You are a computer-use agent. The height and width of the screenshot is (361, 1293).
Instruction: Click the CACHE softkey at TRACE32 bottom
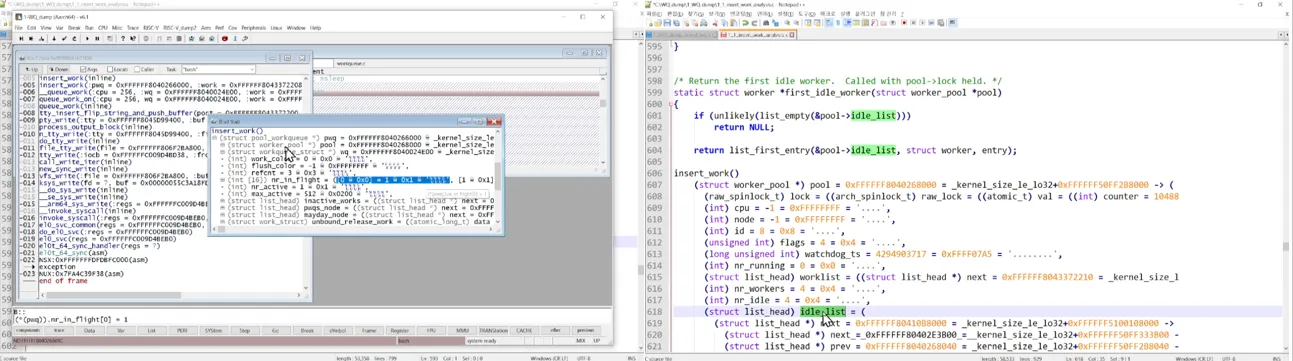(524, 330)
